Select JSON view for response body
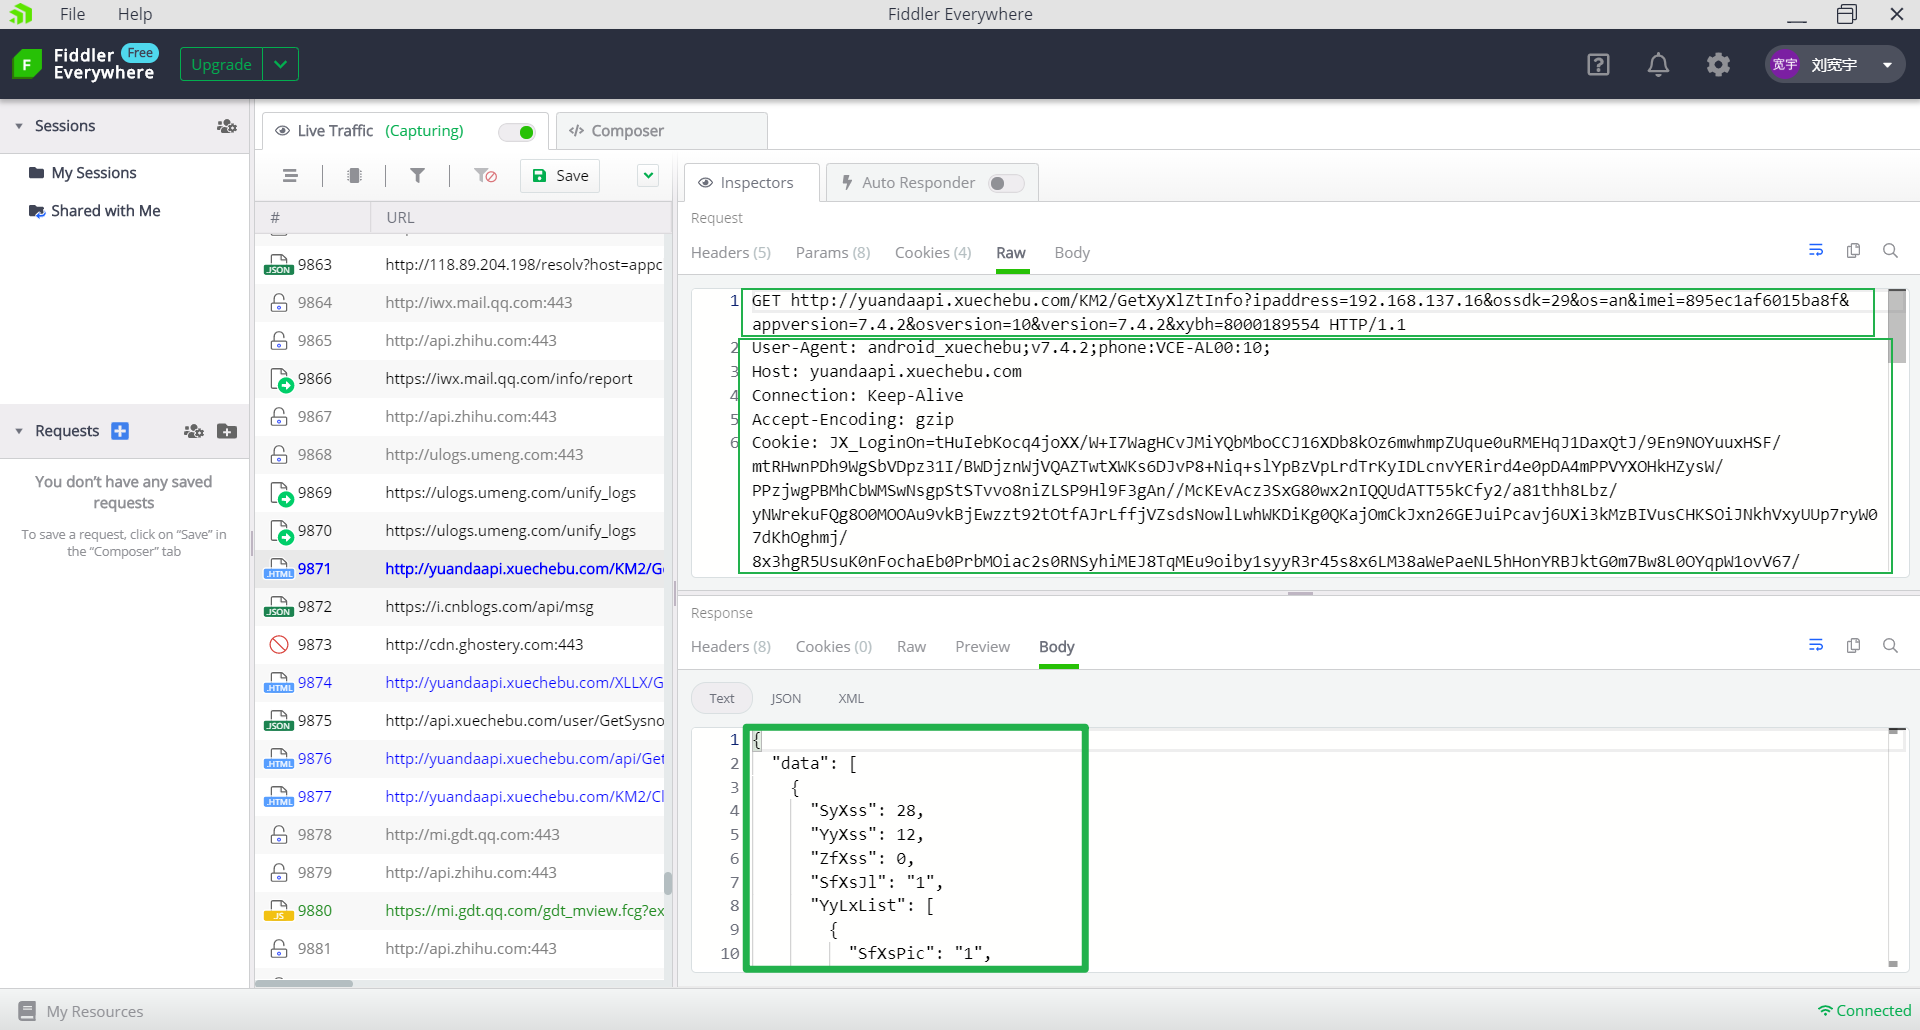1920x1030 pixels. pos(786,699)
